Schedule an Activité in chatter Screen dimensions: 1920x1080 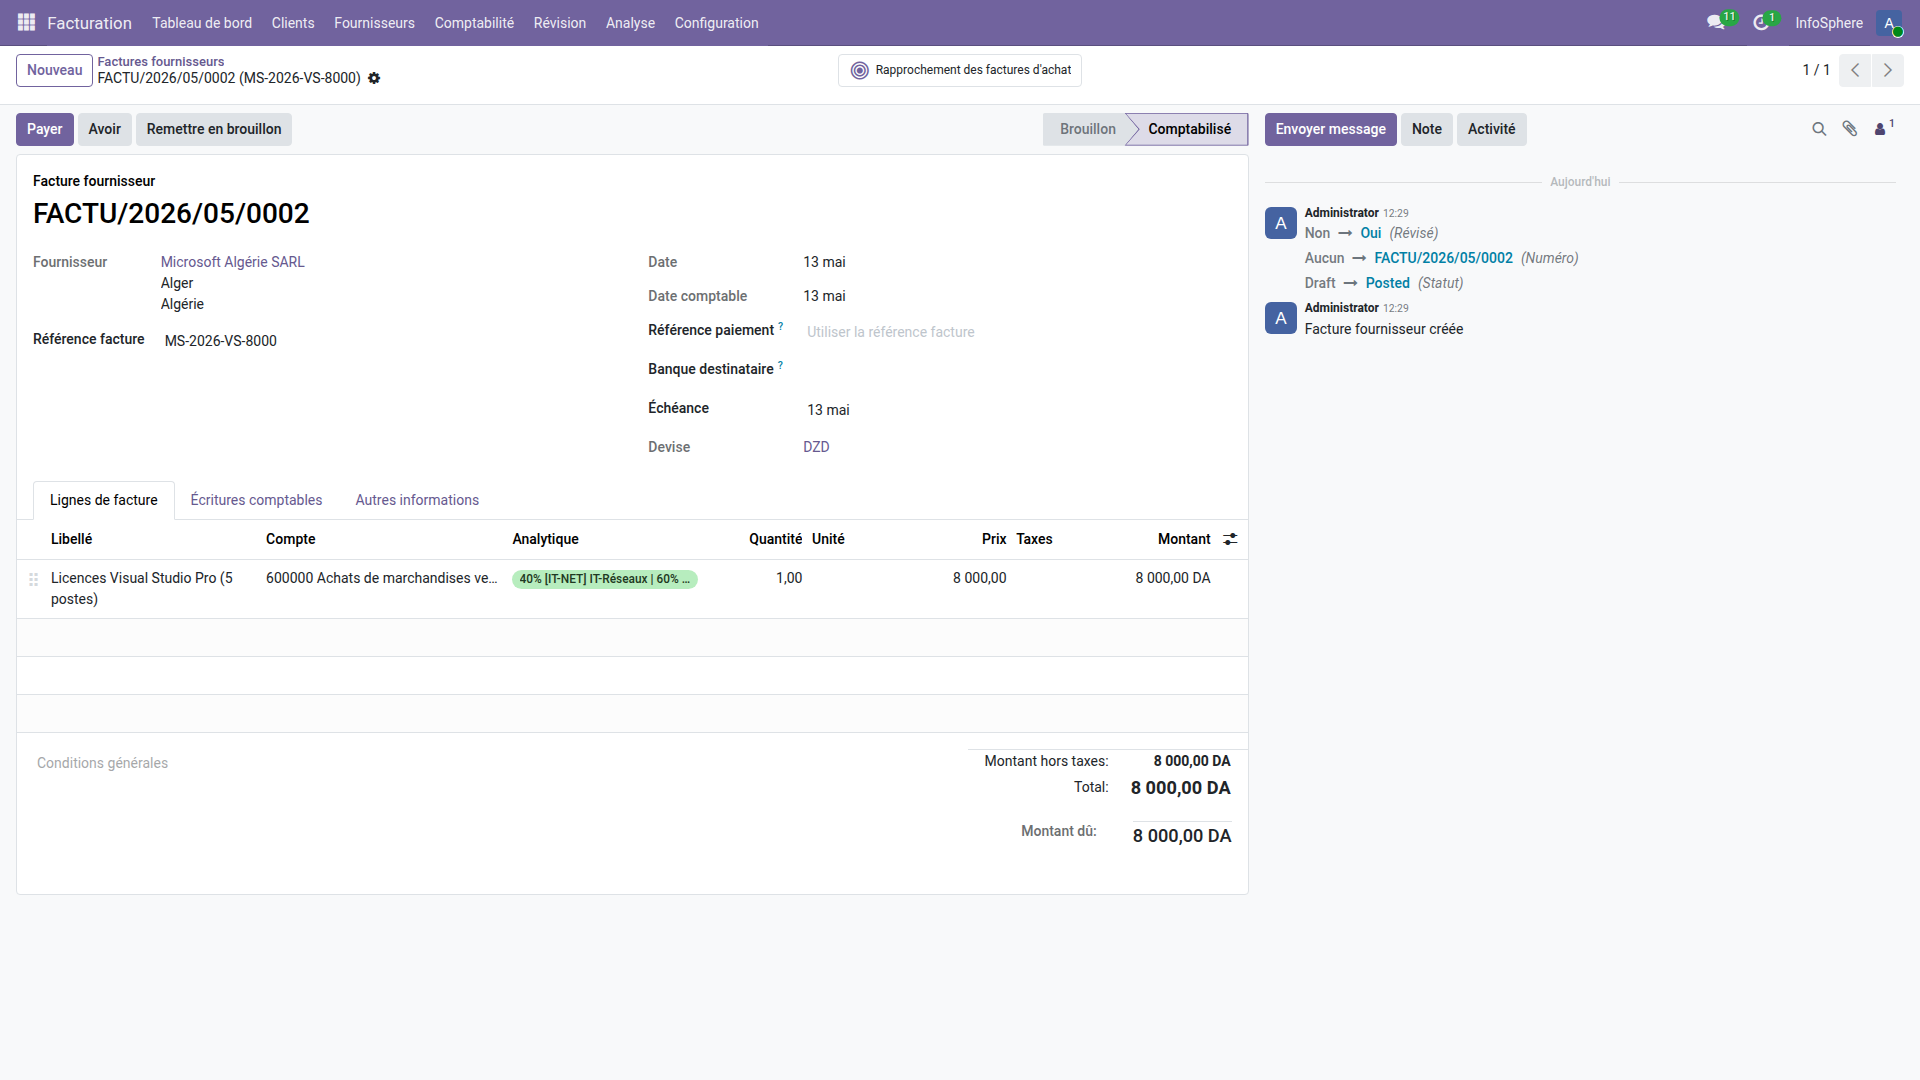(x=1491, y=129)
